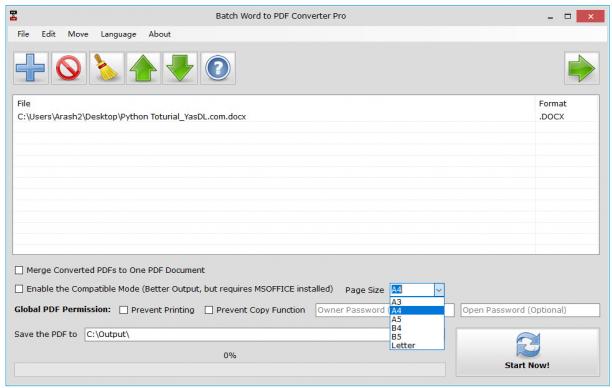Choose A5 from the Page Size list
Viewport: 612px width, 388px height.
417,319
